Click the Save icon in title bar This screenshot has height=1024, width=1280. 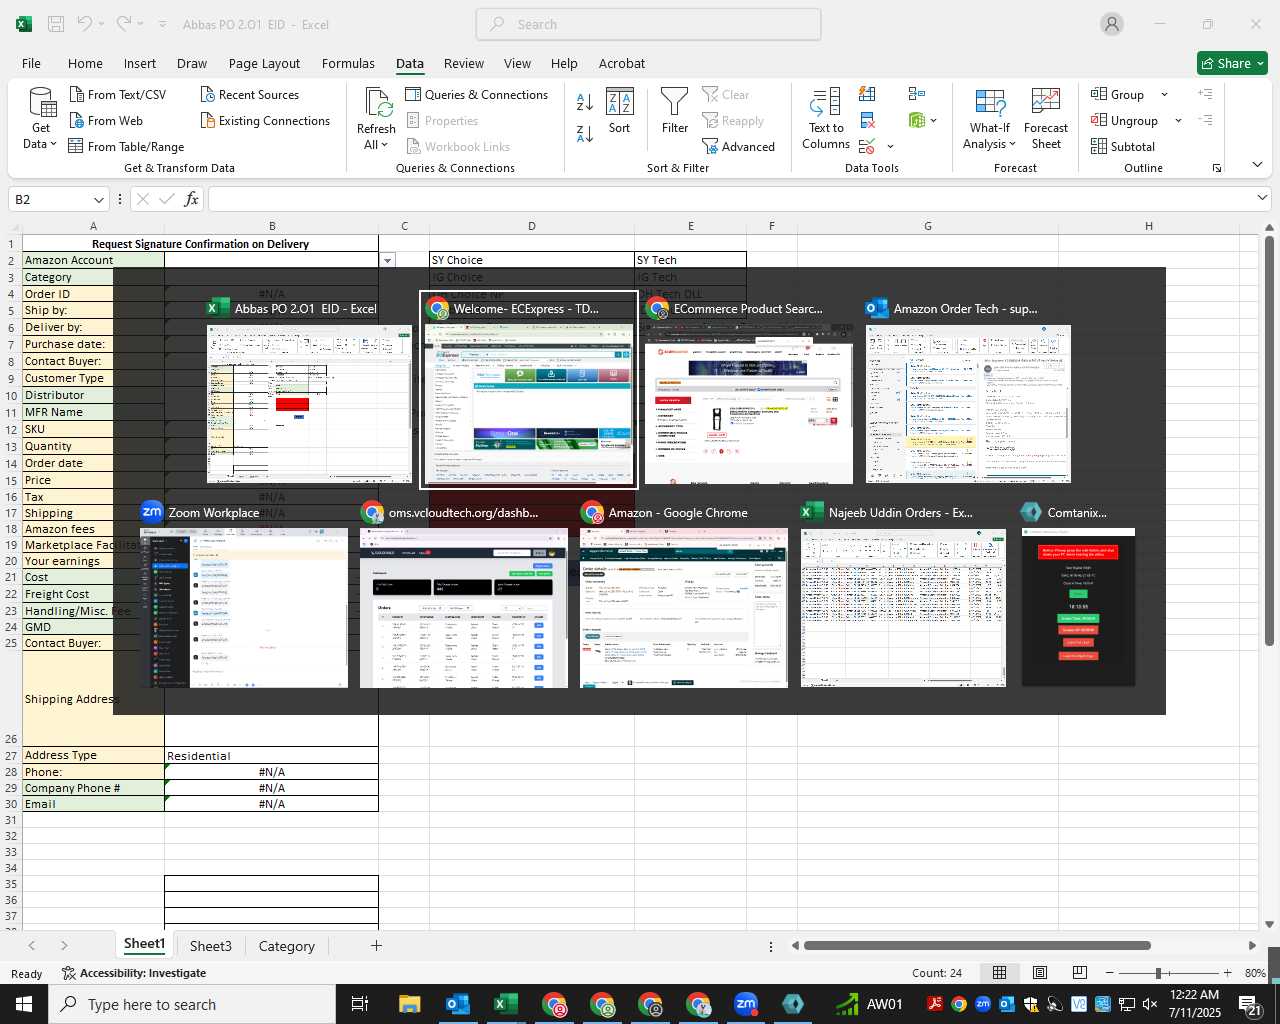(56, 24)
